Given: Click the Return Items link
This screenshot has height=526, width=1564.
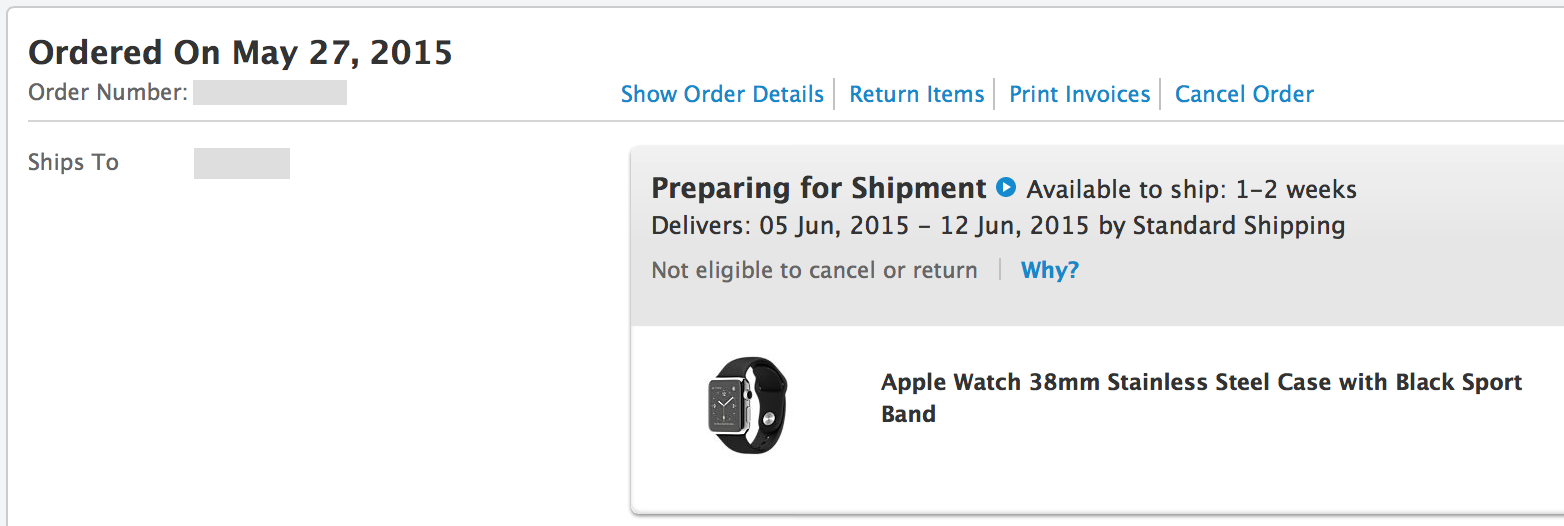Looking at the screenshot, I should coord(917,94).
